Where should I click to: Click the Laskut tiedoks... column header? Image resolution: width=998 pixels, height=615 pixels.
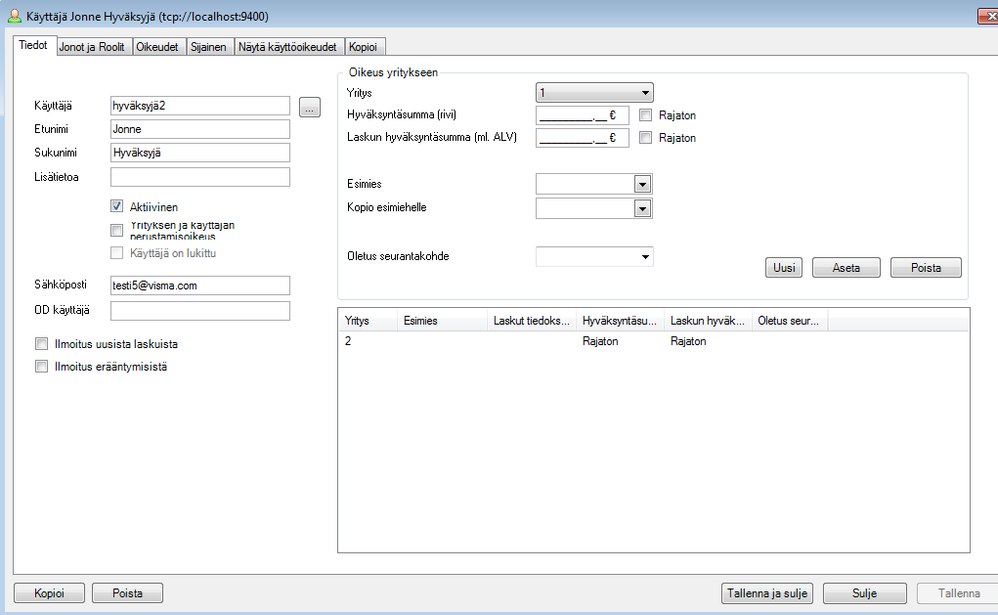(531, 321)
